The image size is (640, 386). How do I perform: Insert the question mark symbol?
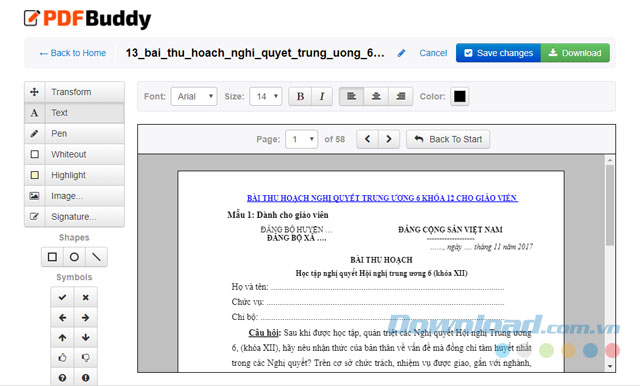[x=62, y=377]
